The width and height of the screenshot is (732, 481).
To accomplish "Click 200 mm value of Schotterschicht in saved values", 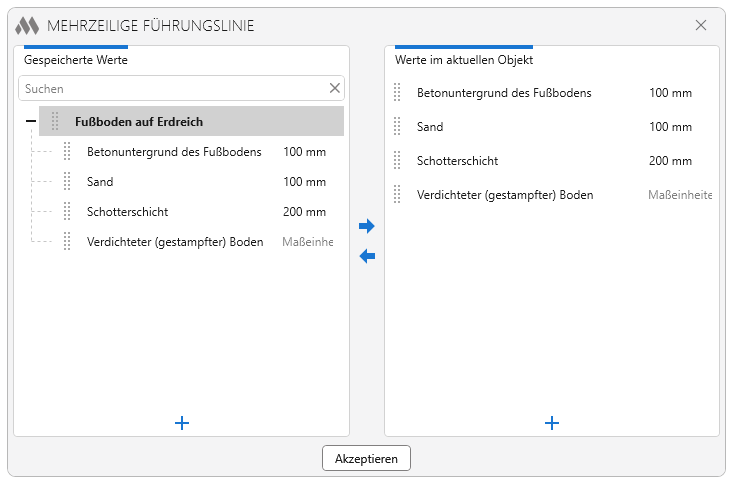I will (x=304, y=212).
